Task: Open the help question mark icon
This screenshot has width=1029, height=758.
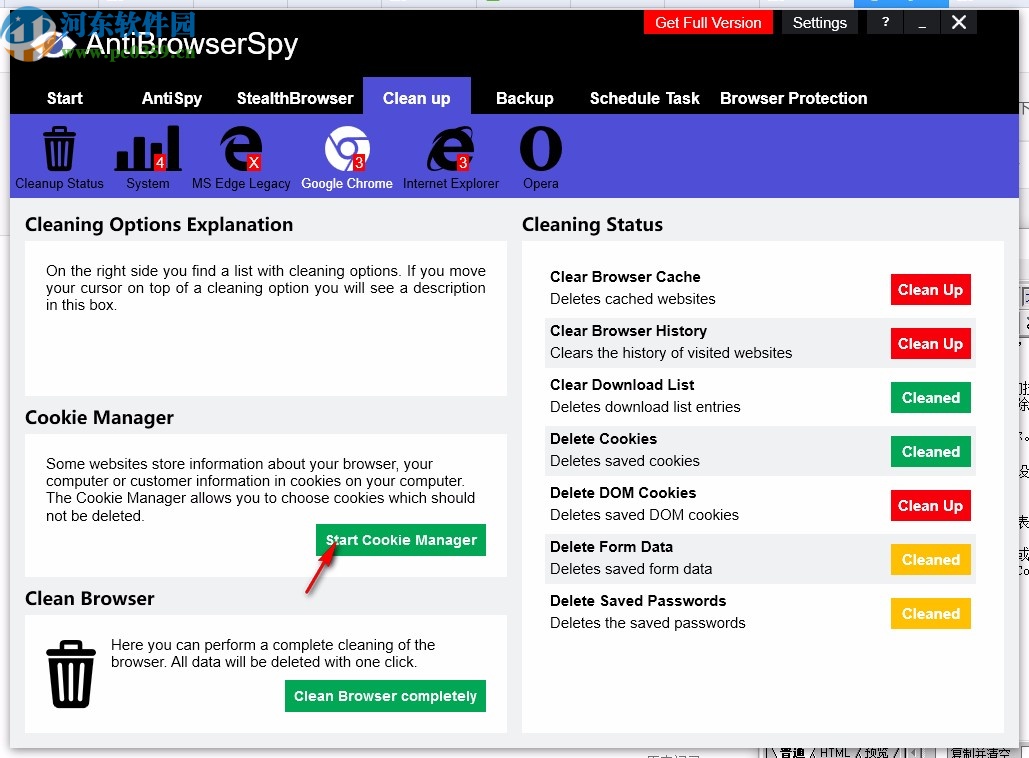Action: [884, 22]
